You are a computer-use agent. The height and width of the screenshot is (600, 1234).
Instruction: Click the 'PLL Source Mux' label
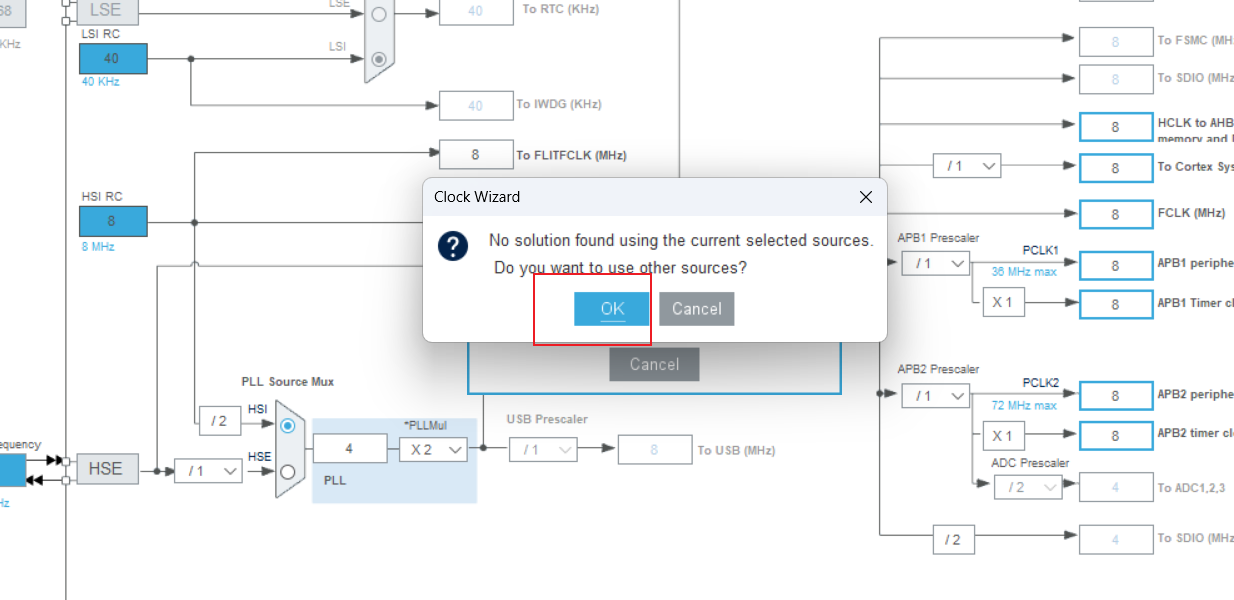point(288,382)
